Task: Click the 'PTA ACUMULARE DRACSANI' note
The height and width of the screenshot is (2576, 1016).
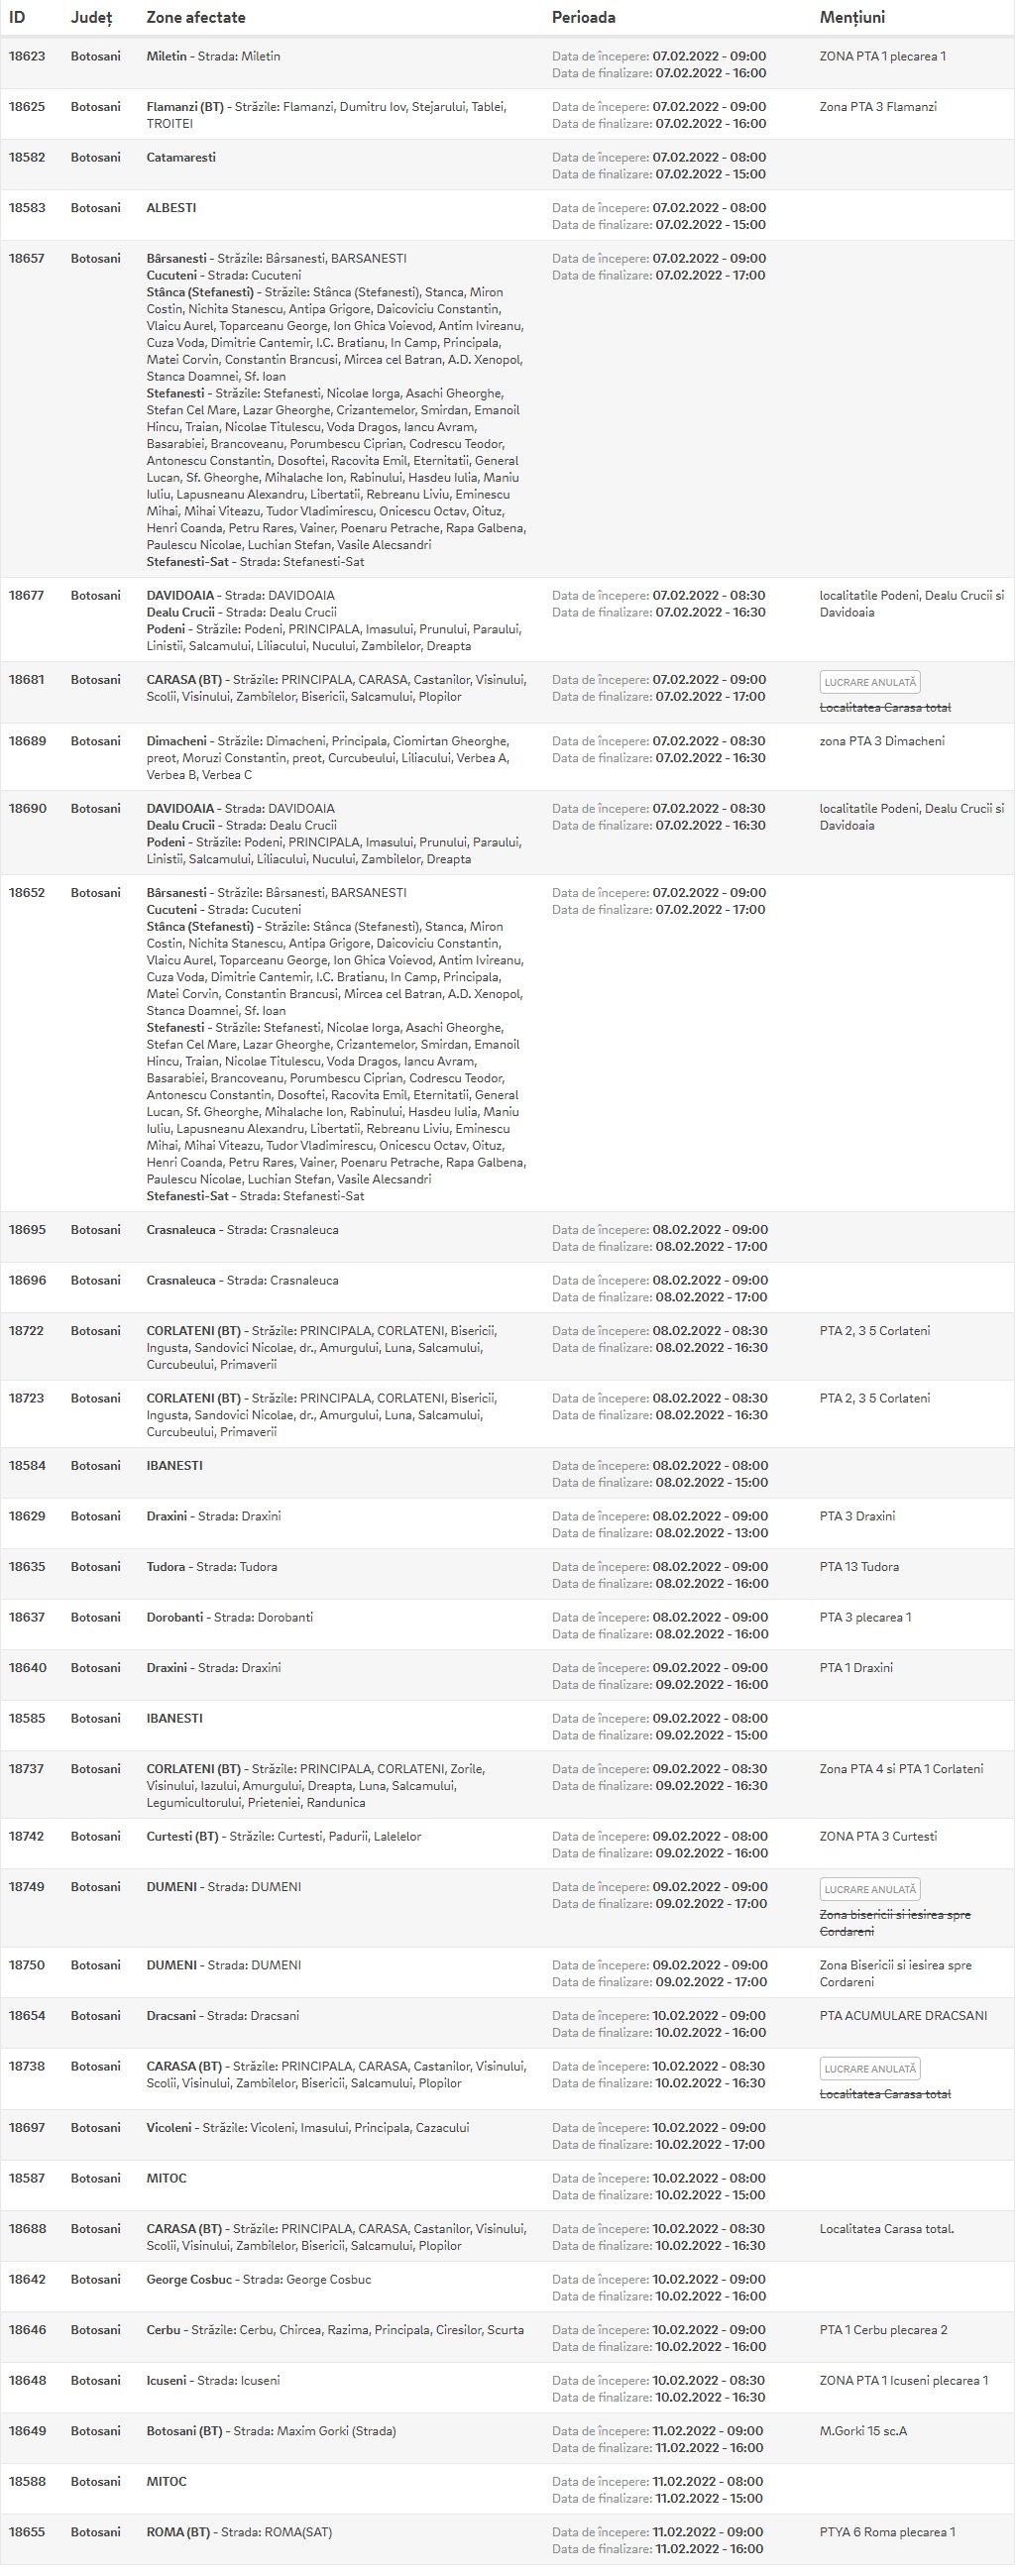Action: coord(903,2015)
